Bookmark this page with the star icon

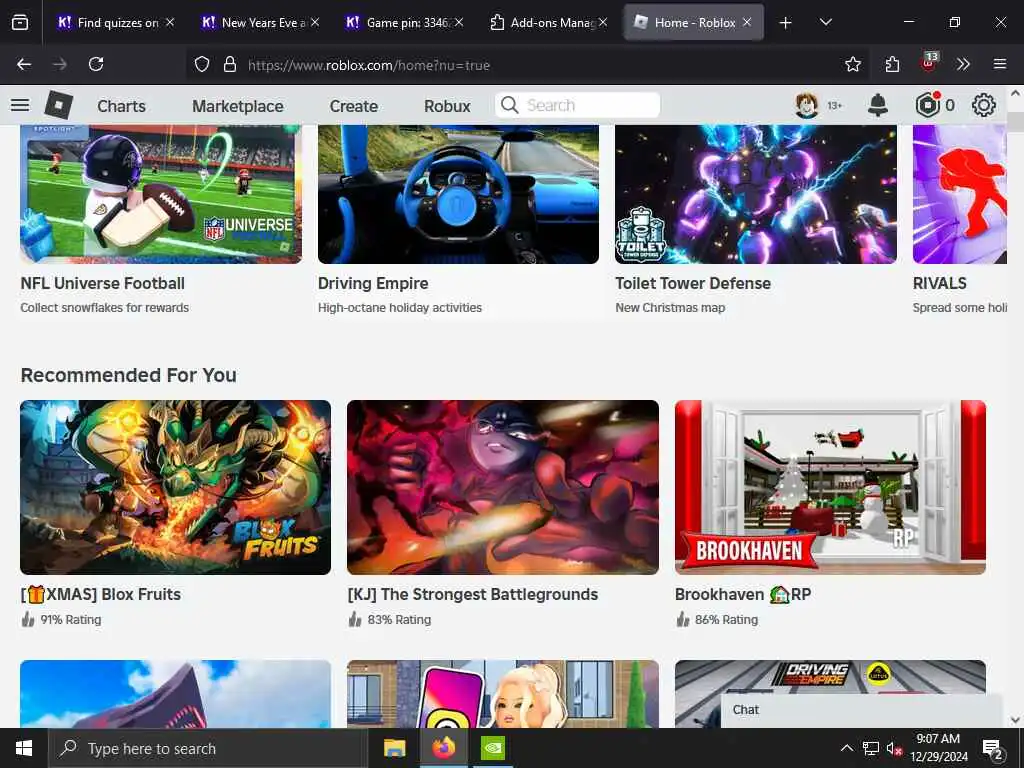click(852, 64)
